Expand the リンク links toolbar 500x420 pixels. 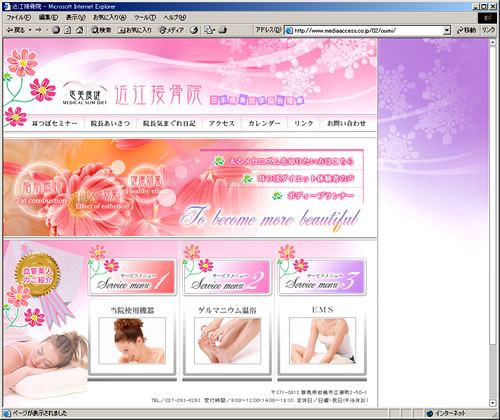(x=488, y=30)
